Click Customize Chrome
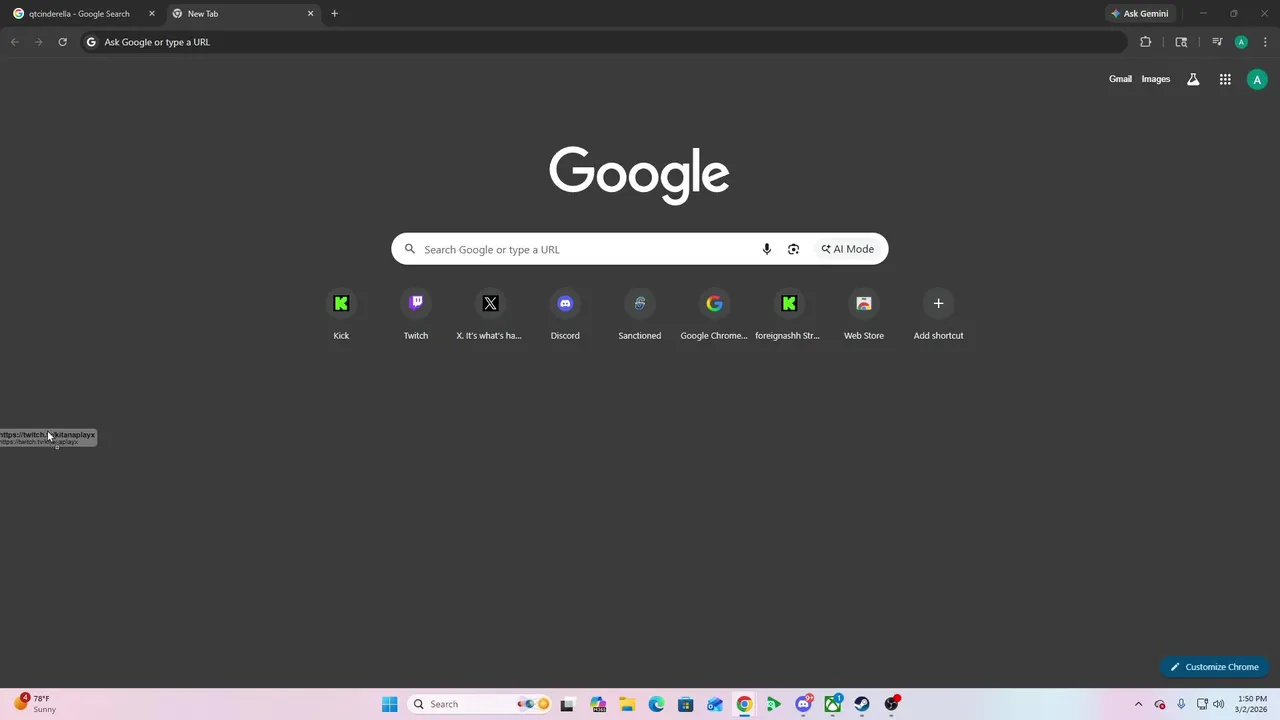The width and height of the screenshot is (1280, 720). point(1215,667)
